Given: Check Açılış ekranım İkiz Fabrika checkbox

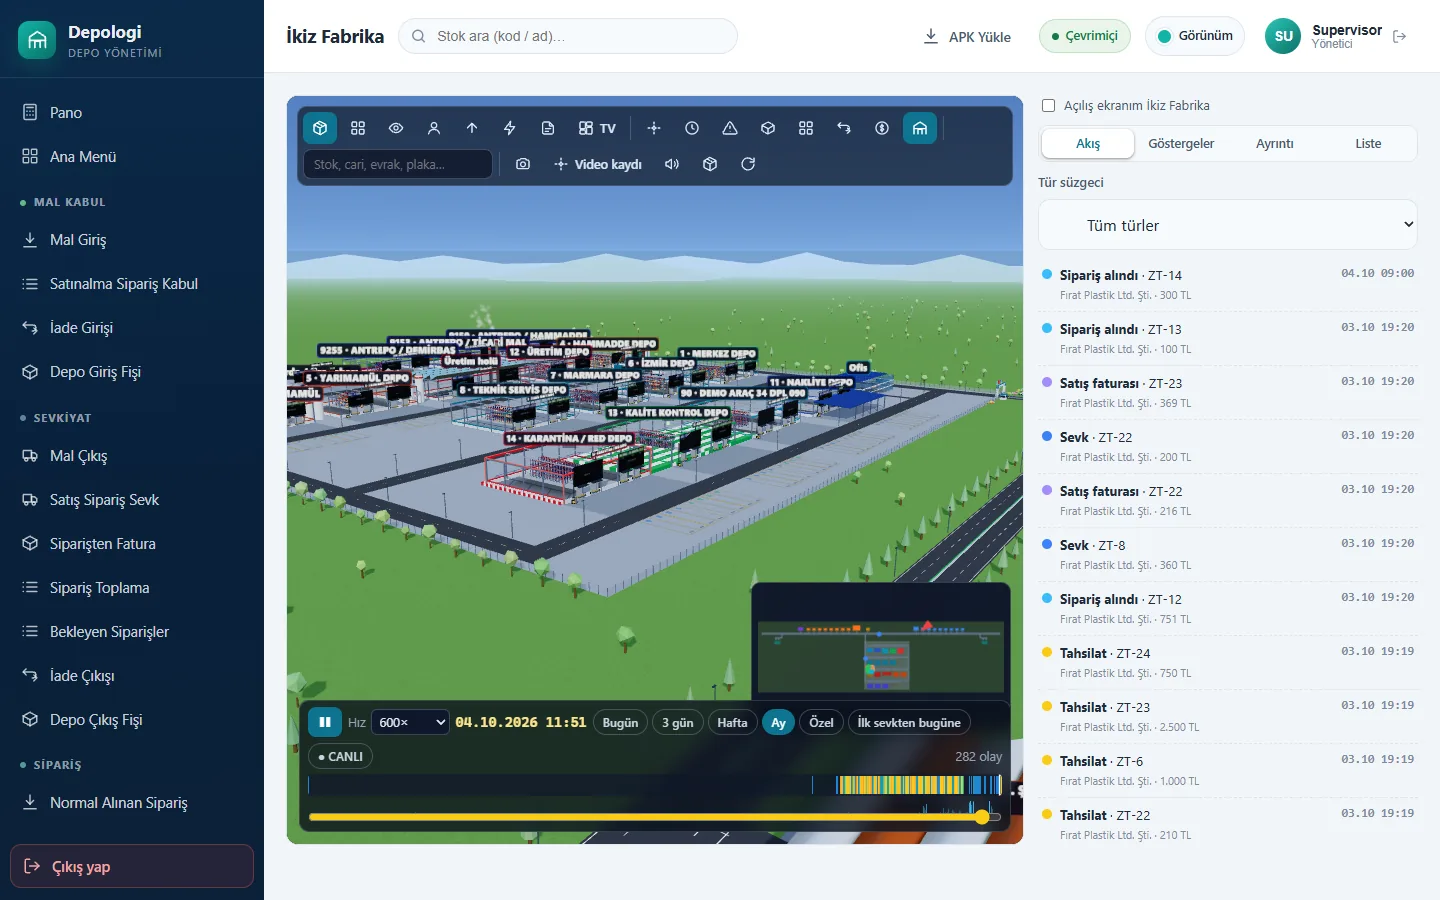Looking at the screenshot, I should tap(1049, 105).
